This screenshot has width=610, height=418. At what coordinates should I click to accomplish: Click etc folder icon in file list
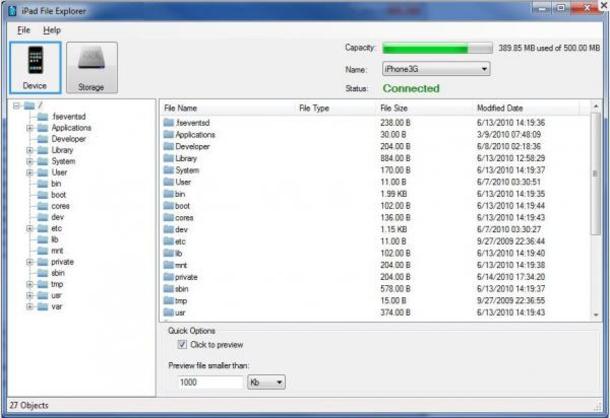[x=168, y=241]
